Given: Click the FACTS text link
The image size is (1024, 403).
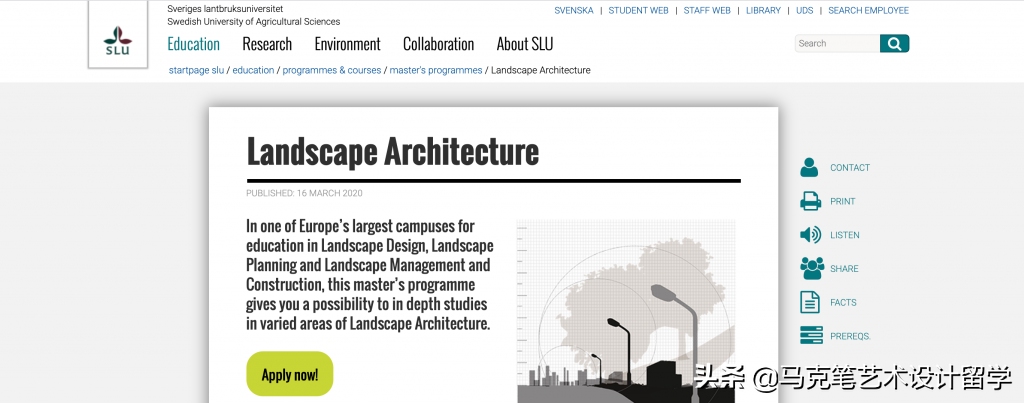Looking at the screenshot, I should pos(843,302).
